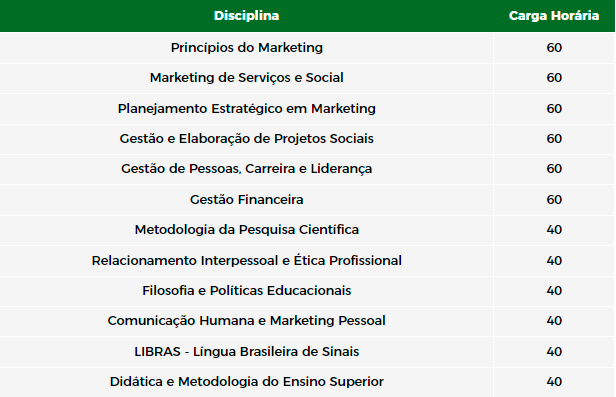Select Gestão e Elaboração de Projetos Sociais
Viewport: 616px width, 397px height.
247,139
